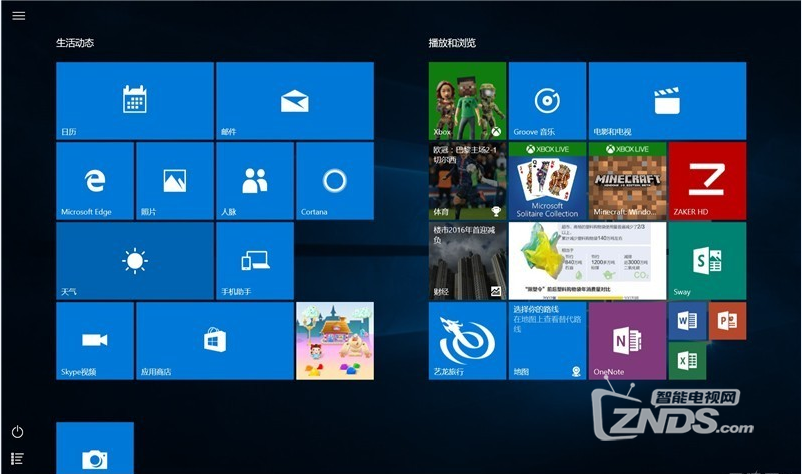Launch 手机助手 phone companion tile
This screenshot has width=802, height=474.
click(x=254, y=260)
